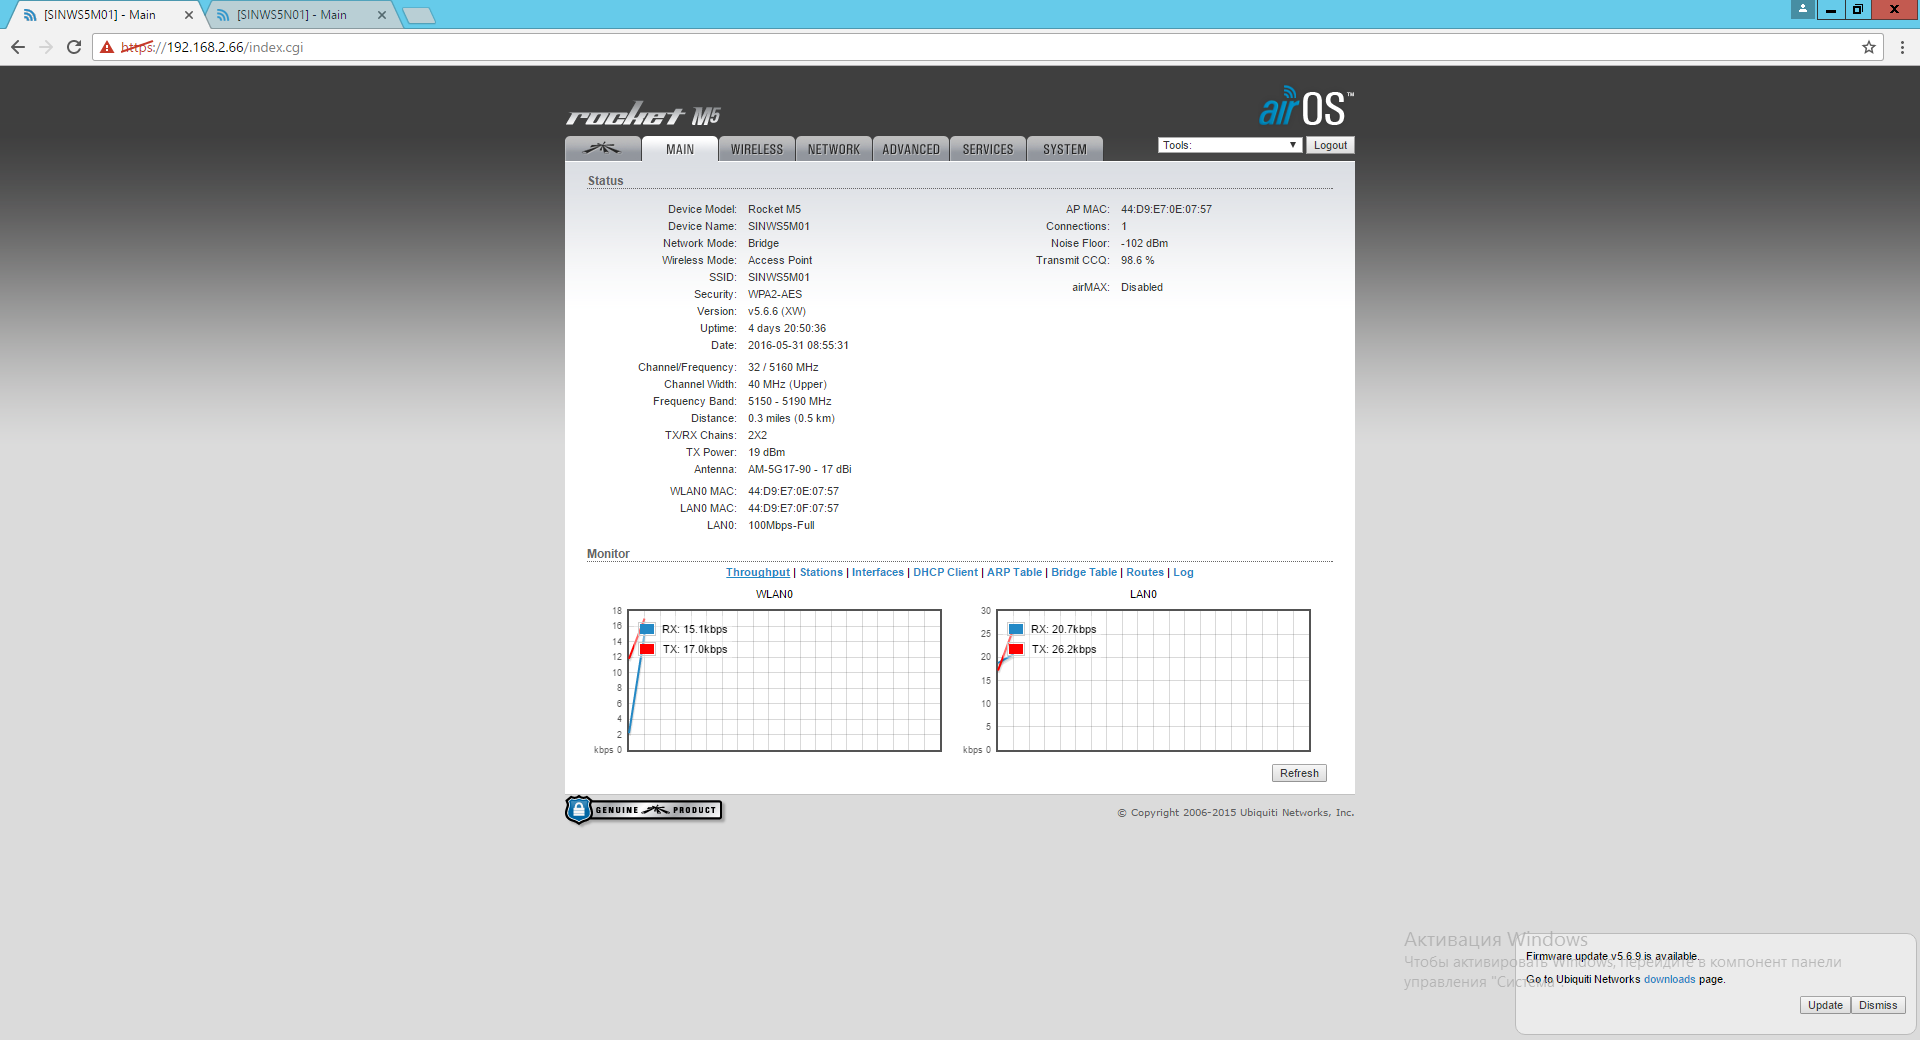
Task: Open the Ubiquiti logo tab
Action: (x=602, y=149)
